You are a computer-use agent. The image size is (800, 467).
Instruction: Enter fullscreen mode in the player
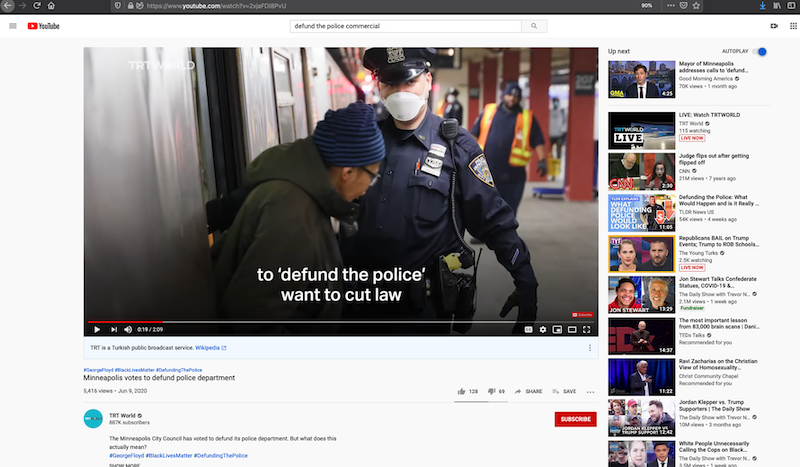589,329
